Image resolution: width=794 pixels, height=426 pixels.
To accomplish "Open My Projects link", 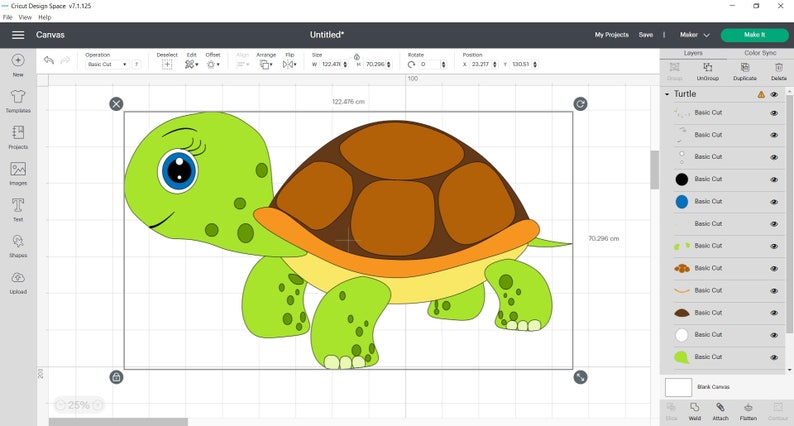I will 611,35.
